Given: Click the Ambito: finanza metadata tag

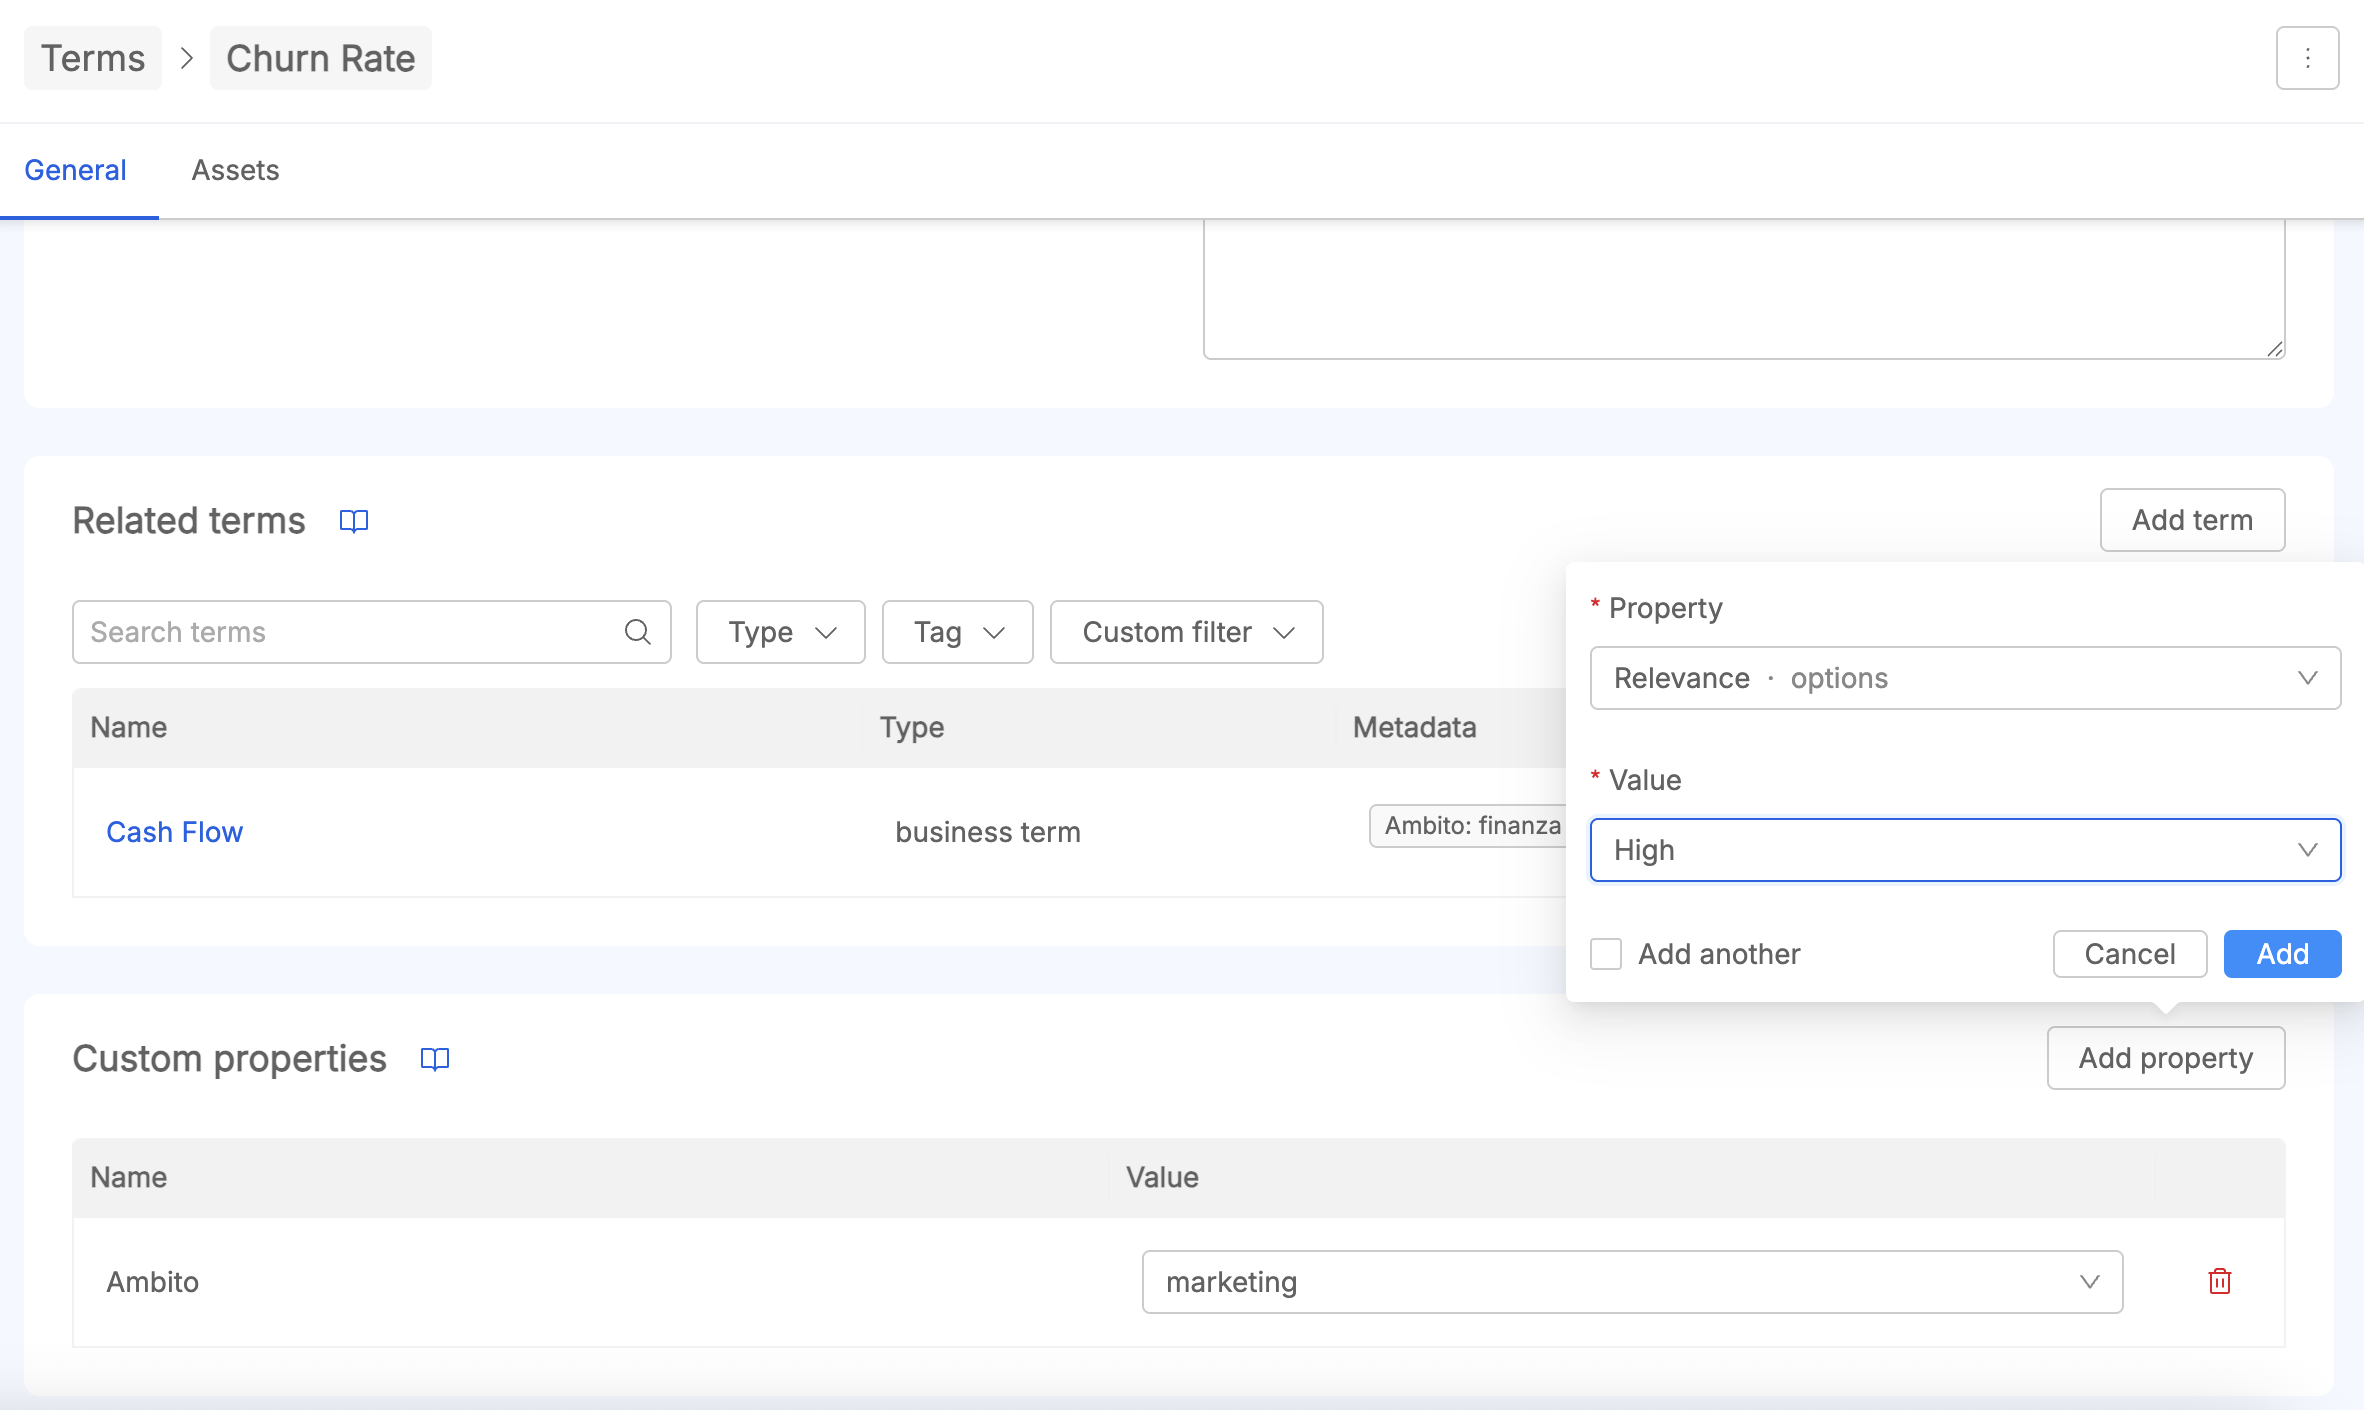Looking at the screenshot, I should (1470, 826).
